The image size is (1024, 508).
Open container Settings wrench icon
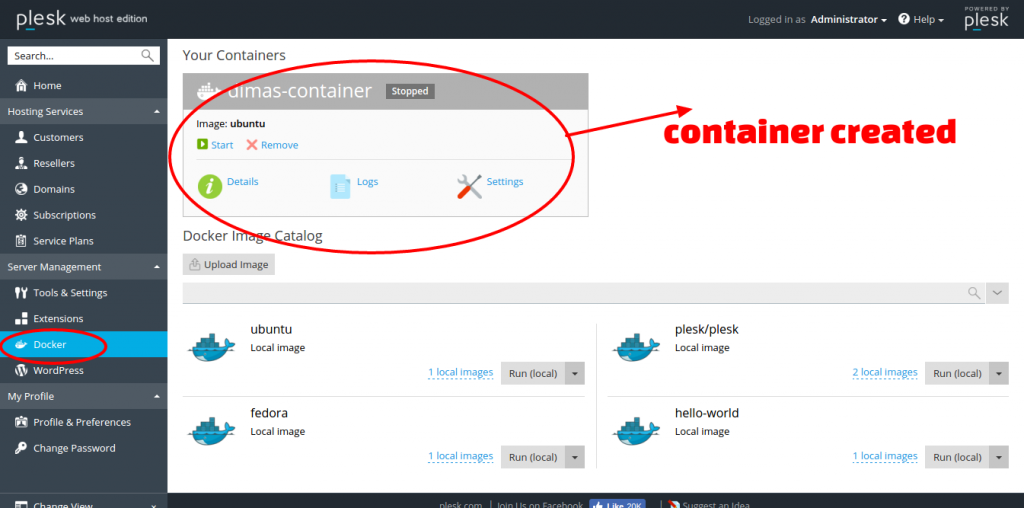coord(469,185)
